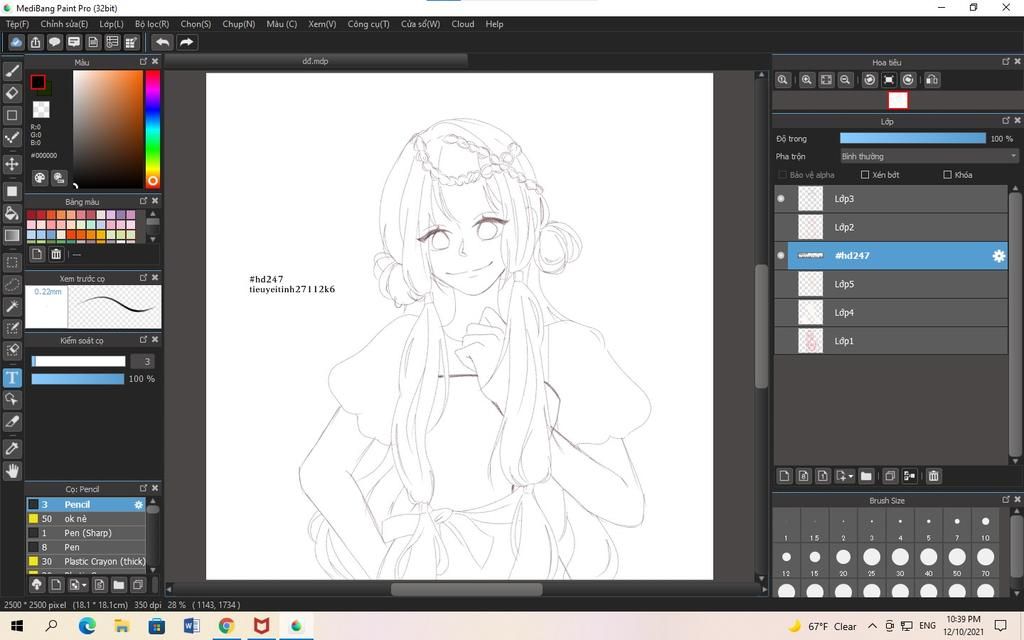1024x640 pixels.
Task: Click the hue spectrum bar
Action: (x=153, y=129)
